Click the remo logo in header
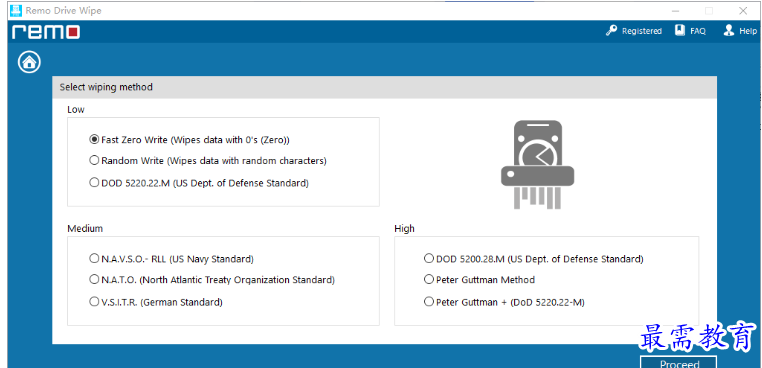Screen dimensions: 762x368 pos(46,32)
